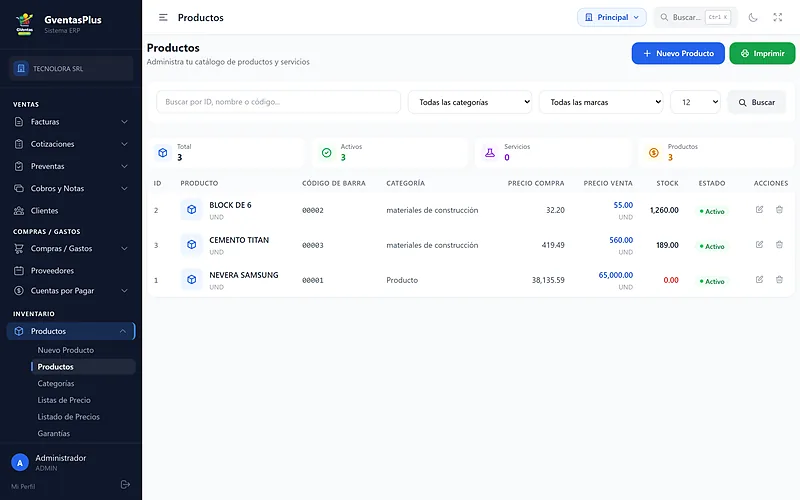This screenshot has height=500, width=800.
Task: Click the Servicios flask icon
Action: click(x=490, y=153)
